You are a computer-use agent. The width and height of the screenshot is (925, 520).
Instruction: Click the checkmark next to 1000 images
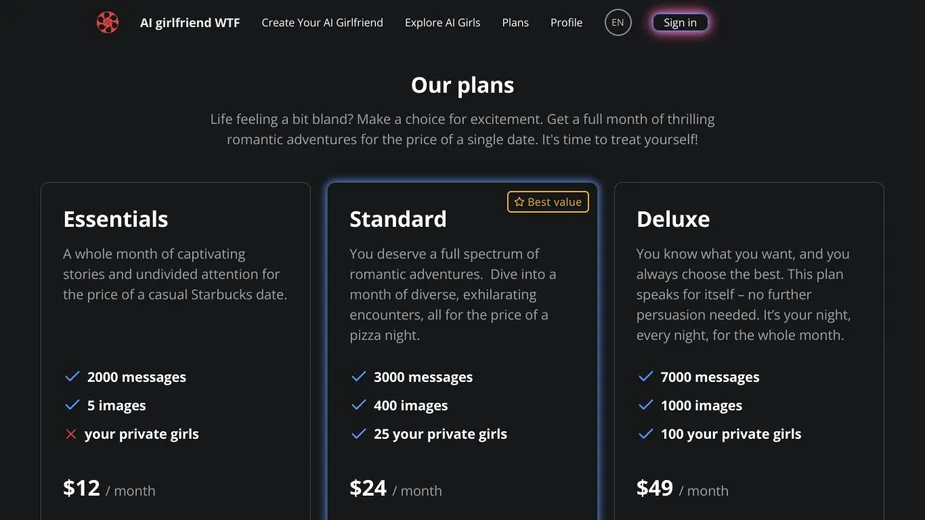point(645,405)
